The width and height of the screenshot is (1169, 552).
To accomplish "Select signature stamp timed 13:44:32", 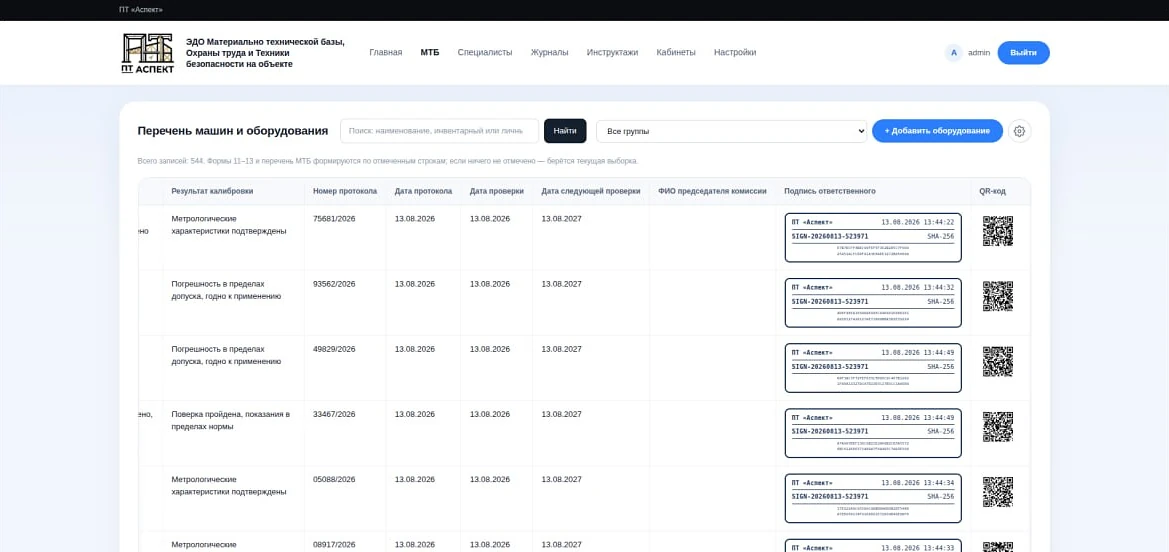I will (873, 303).
